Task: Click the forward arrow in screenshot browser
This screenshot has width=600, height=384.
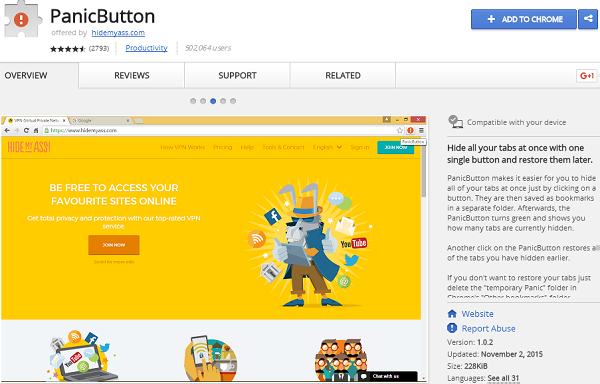Action: (x=16, y=130)
